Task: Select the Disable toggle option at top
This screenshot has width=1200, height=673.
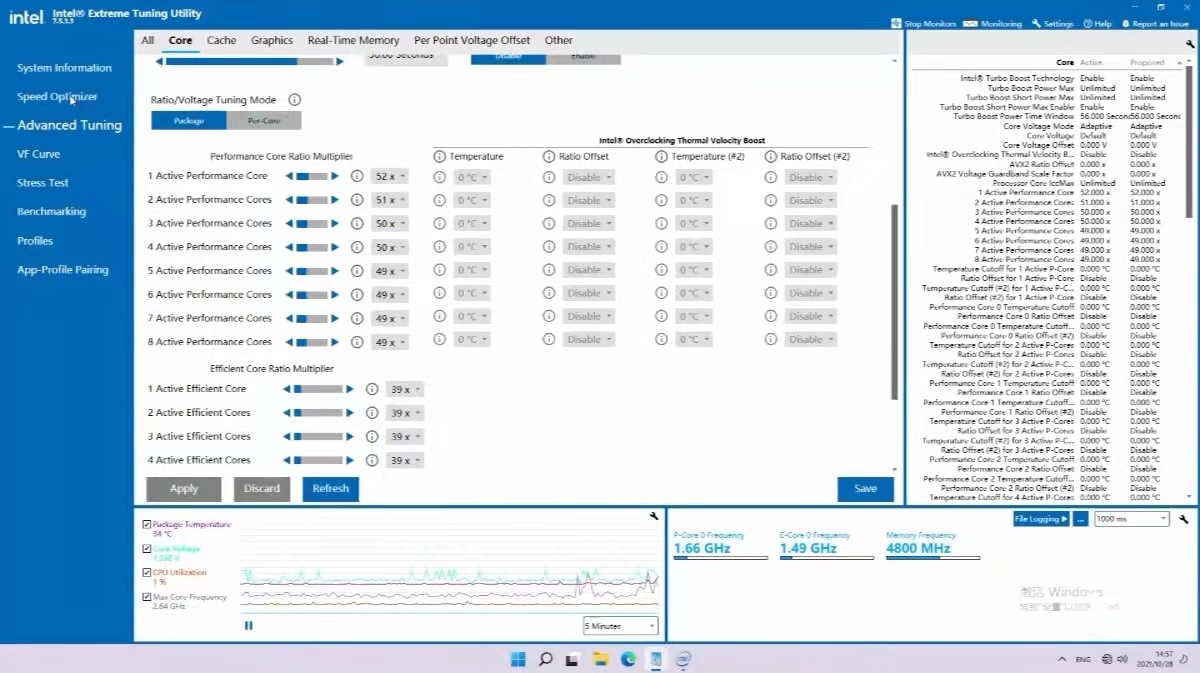Action: 508,57
